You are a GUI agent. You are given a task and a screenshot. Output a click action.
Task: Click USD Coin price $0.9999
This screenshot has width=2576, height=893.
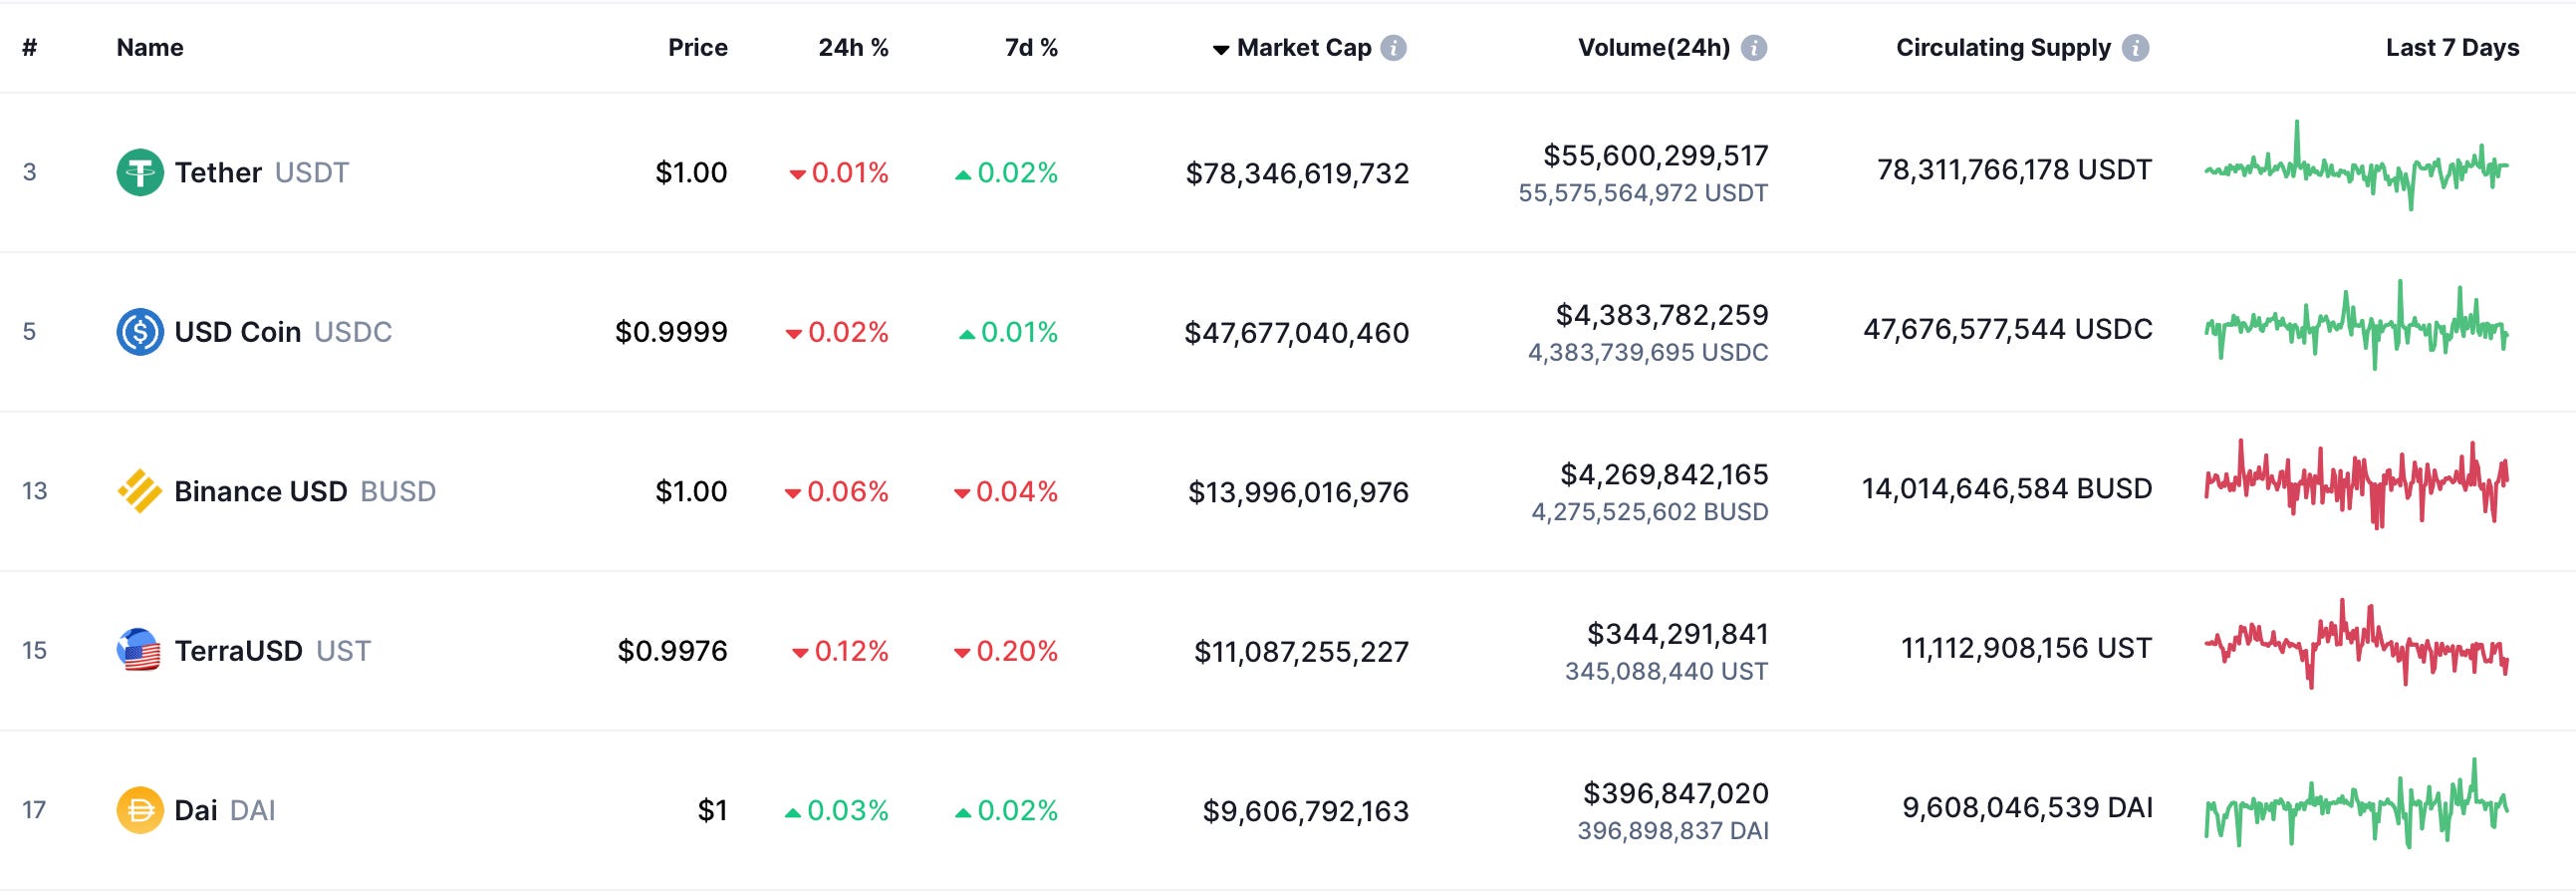click(671, 332)
